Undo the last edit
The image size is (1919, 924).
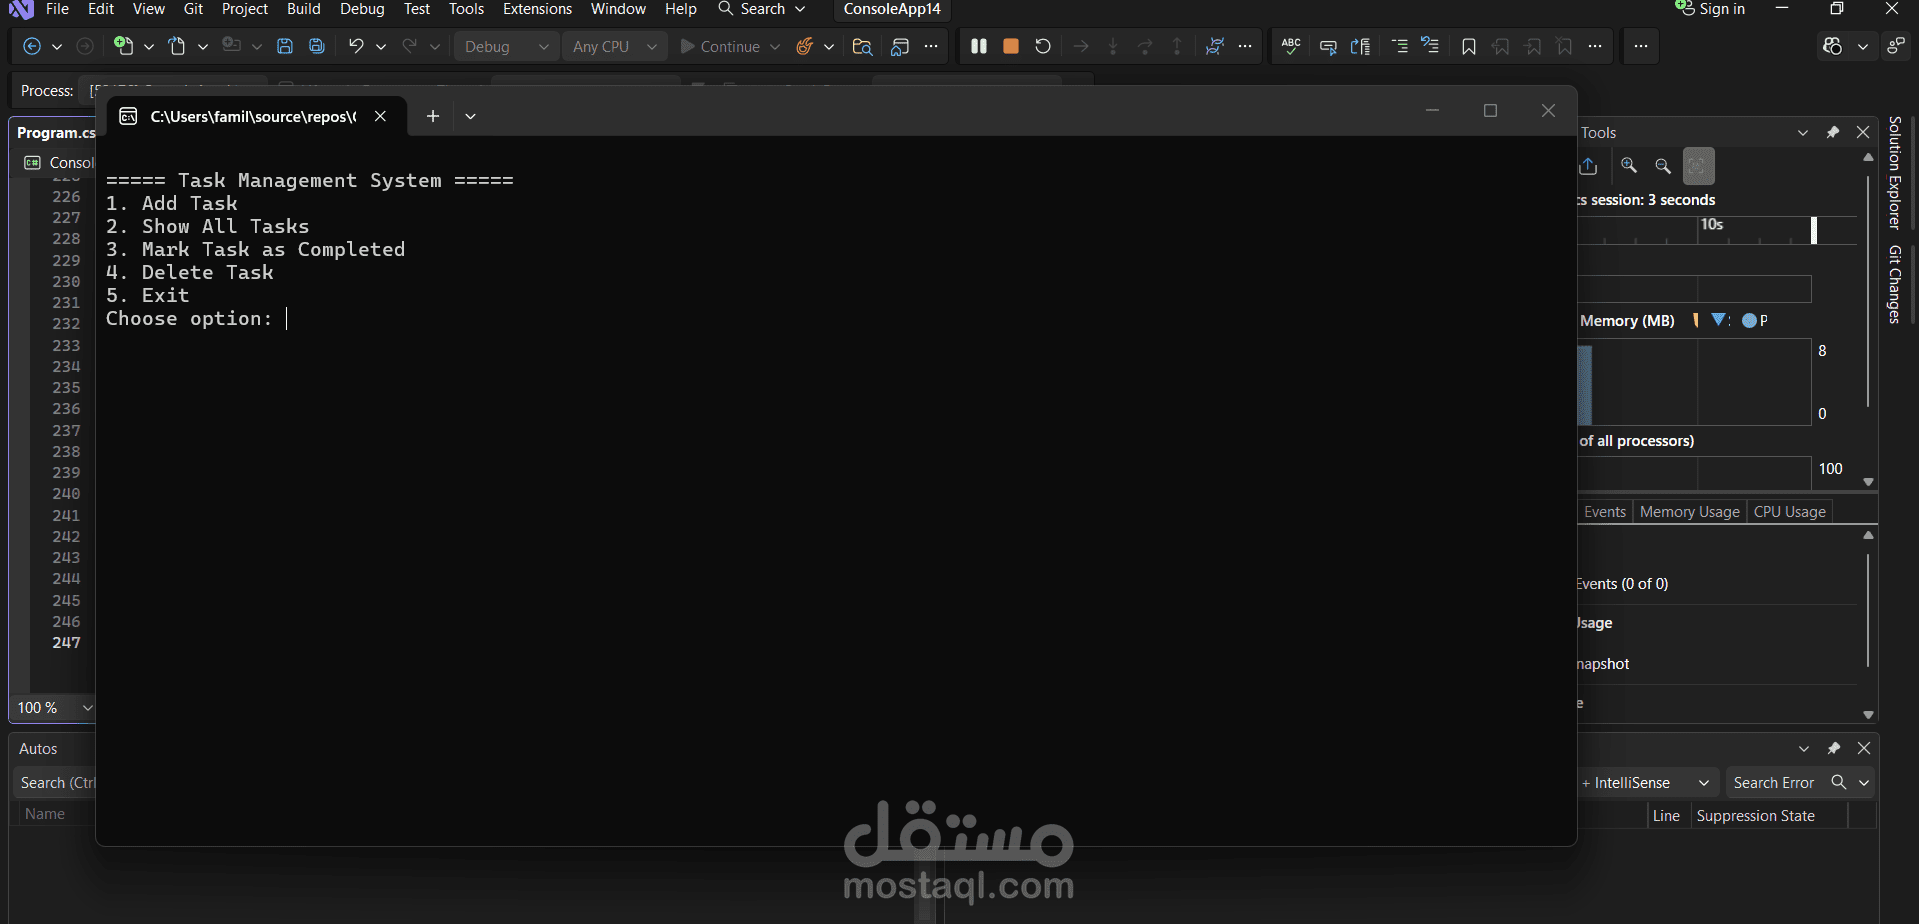click(x=356, y=46)
